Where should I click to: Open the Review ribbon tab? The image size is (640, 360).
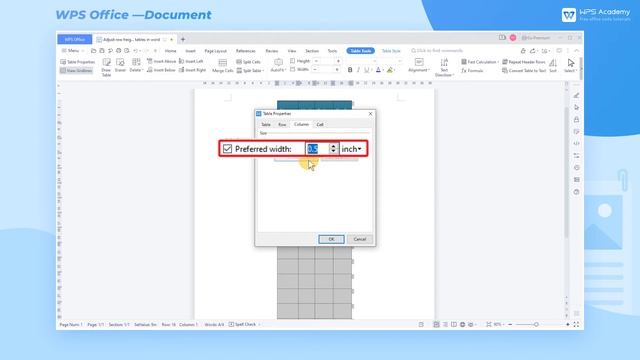click(272, 51)
